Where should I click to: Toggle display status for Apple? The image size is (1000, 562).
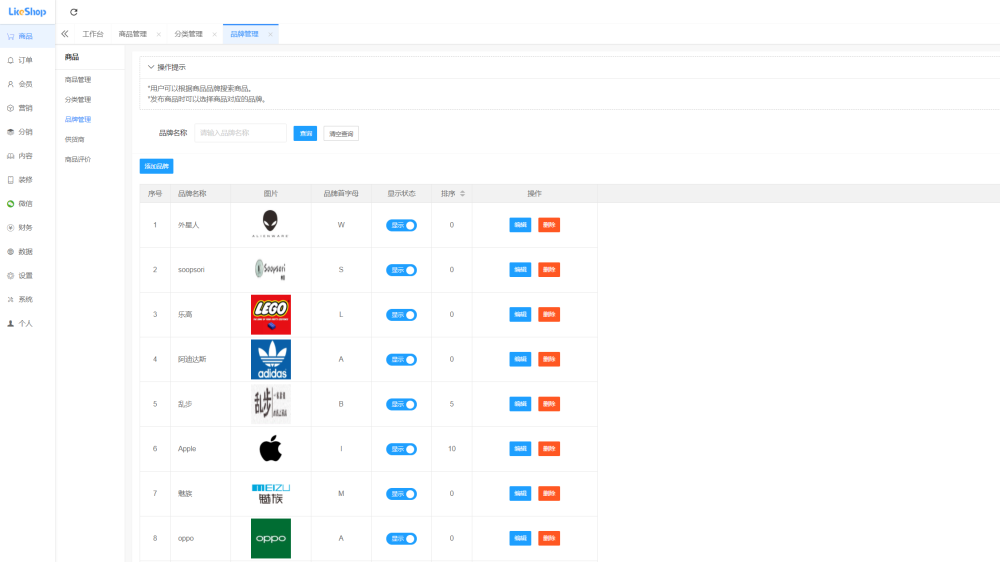click(401, 449)
